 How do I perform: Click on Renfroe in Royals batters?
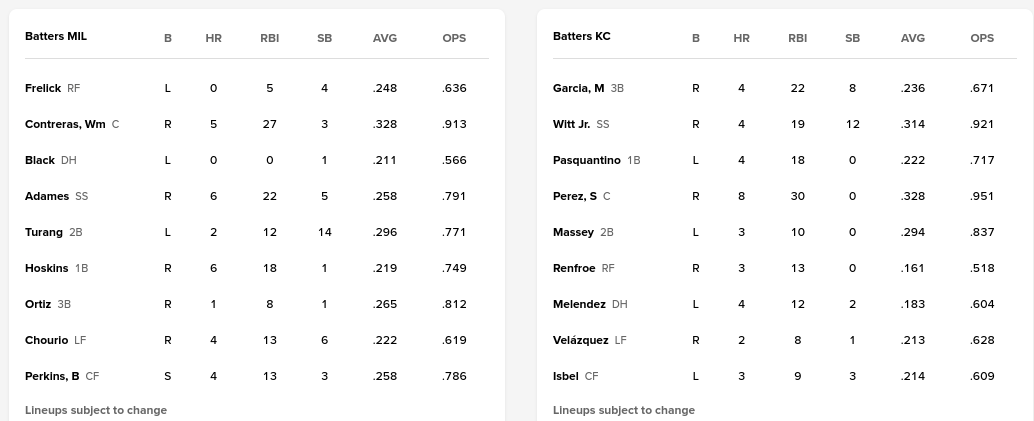574,268
